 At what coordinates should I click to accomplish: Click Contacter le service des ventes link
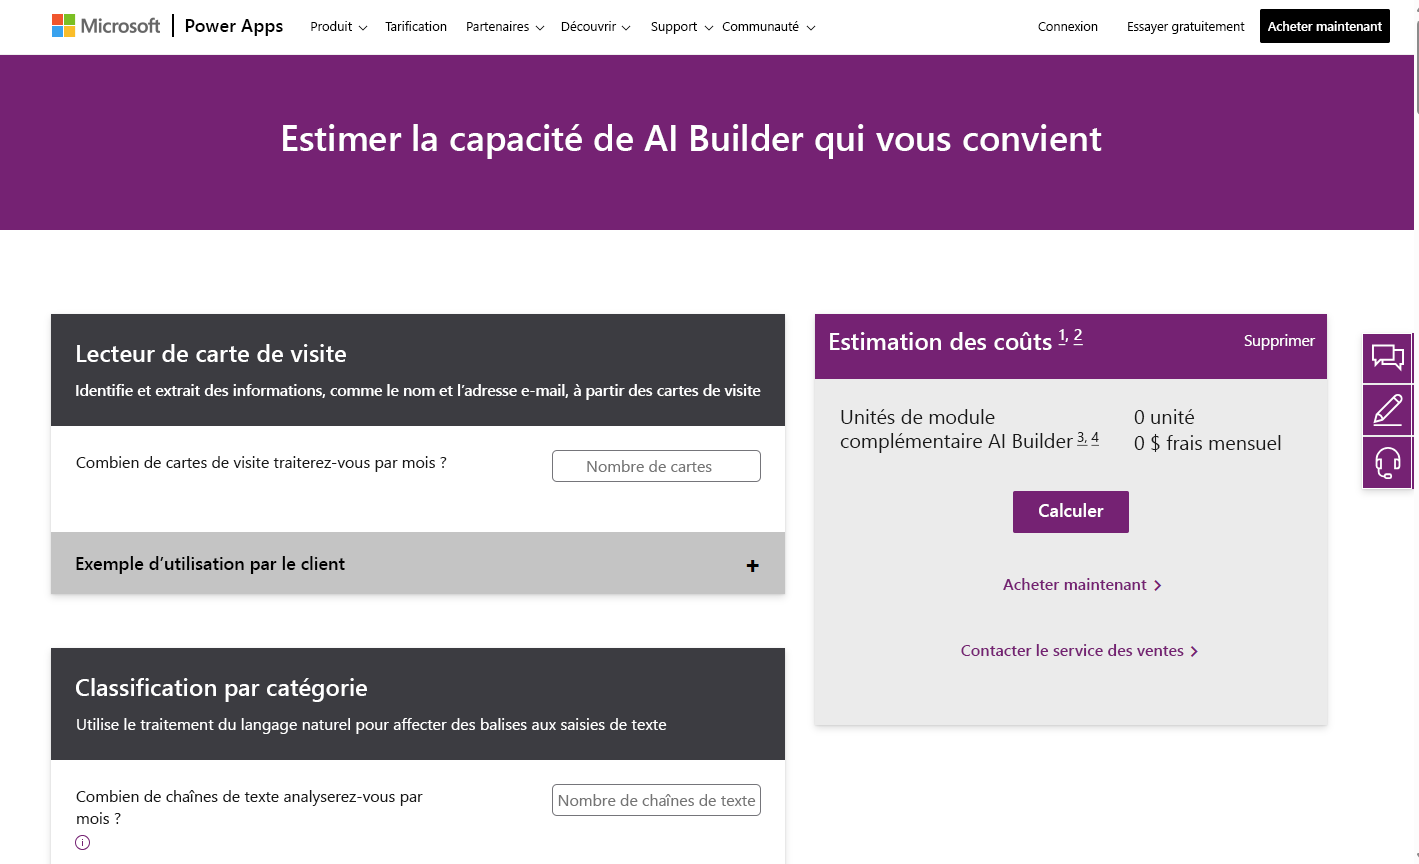(1079, 651)
